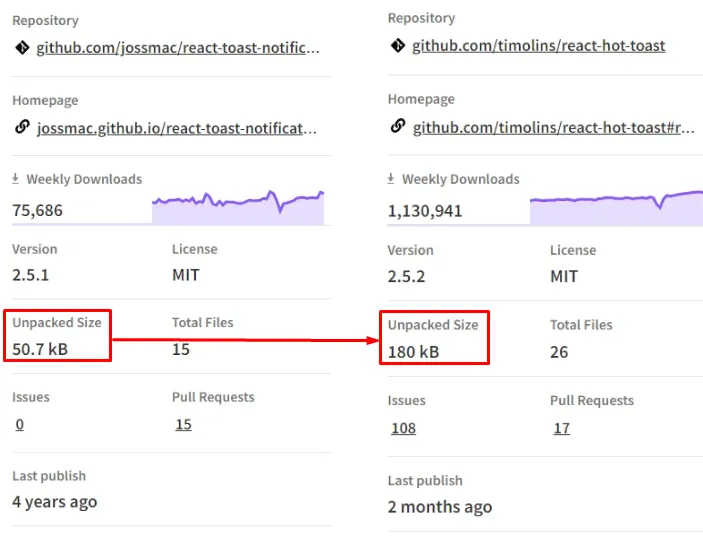Open github.com/jossmac/react-toast-notific... repository link
The image size is (703, 536).
(x=178, y=48)
